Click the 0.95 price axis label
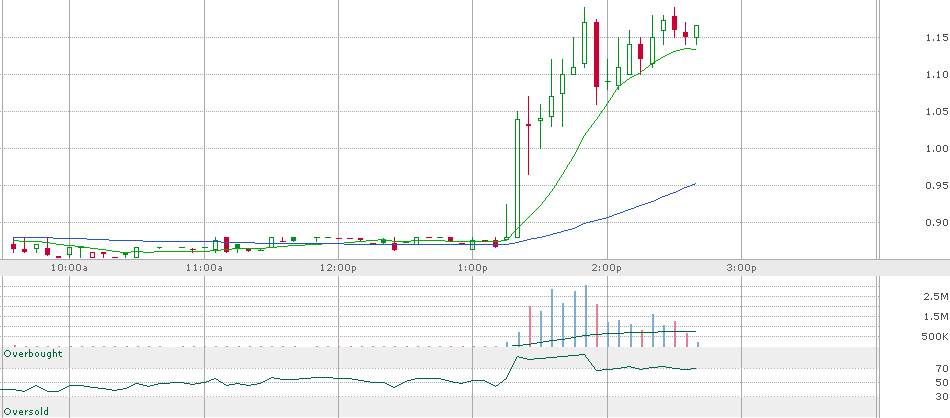 click(936, 185)
